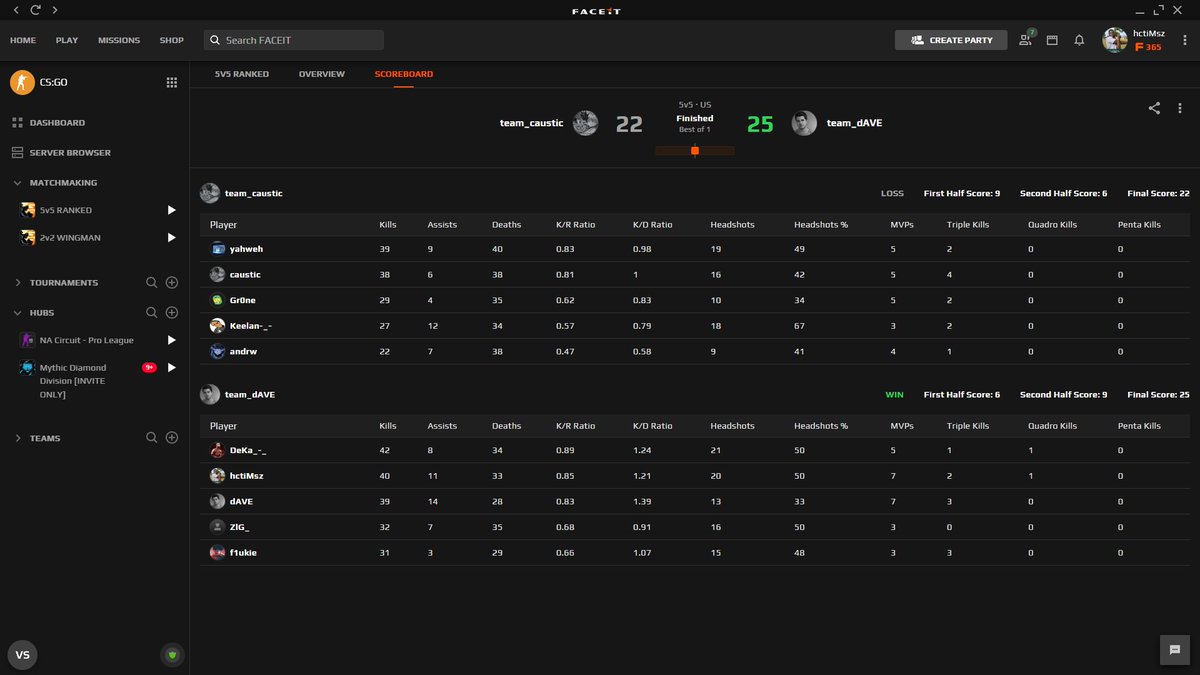Open the SHOP menu
1200x675 pixels.
pos(172,40)
